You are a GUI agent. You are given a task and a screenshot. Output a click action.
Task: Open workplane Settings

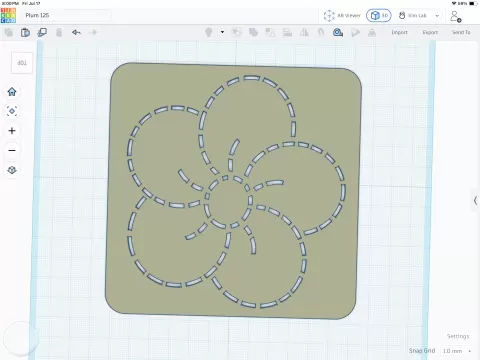[x=458, y=336]
